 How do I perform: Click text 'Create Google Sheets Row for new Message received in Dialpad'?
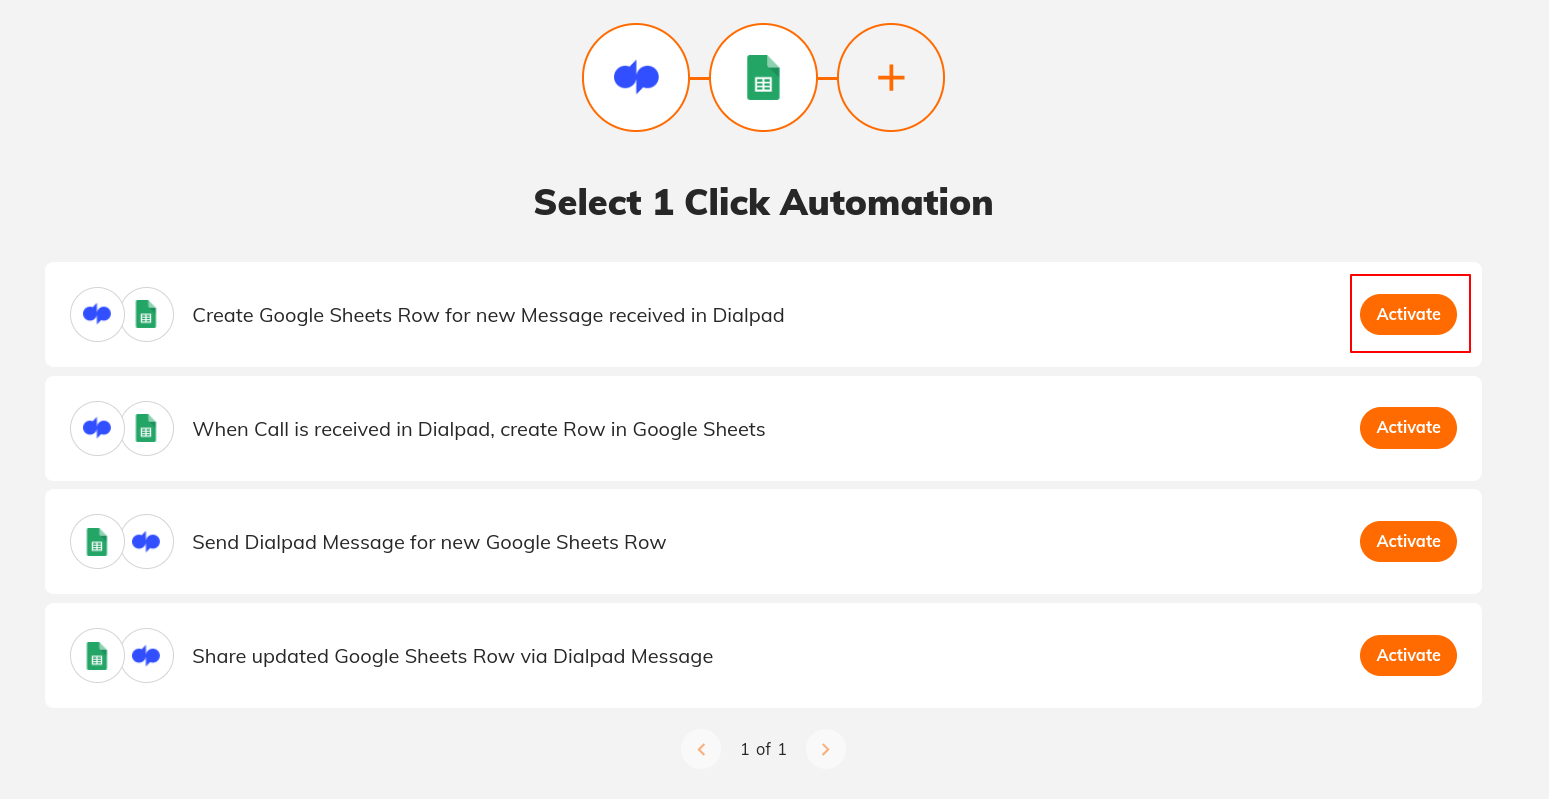point(488,315)
